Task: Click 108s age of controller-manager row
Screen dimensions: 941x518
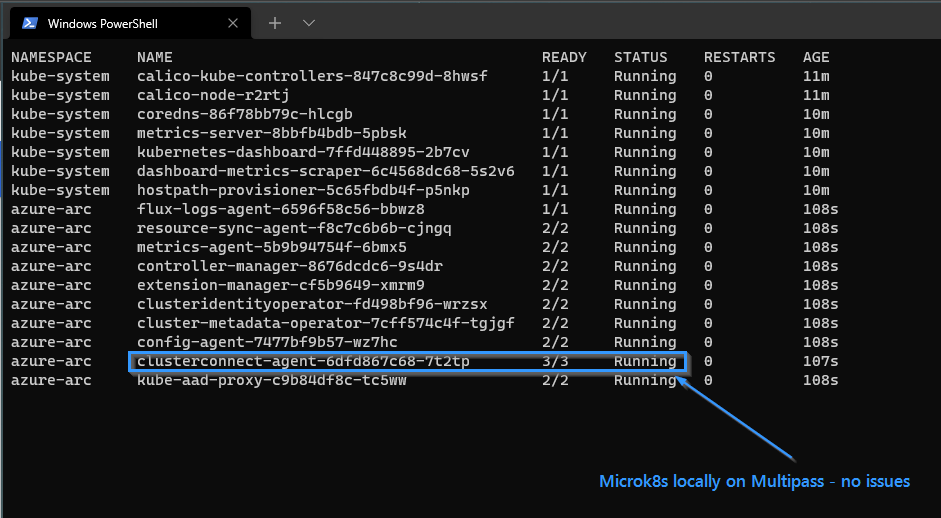Action: (x=820, y=267)
